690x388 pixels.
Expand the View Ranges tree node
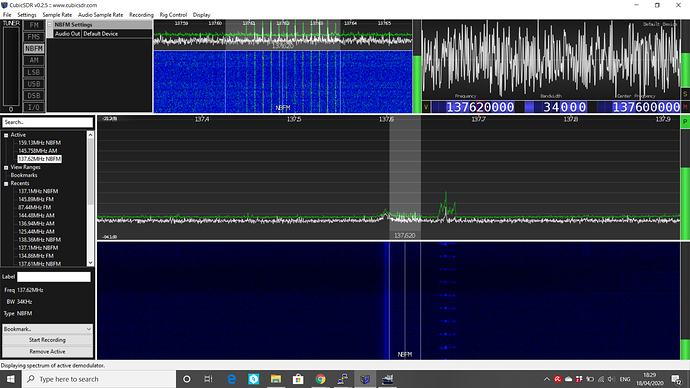pos(6,168)
